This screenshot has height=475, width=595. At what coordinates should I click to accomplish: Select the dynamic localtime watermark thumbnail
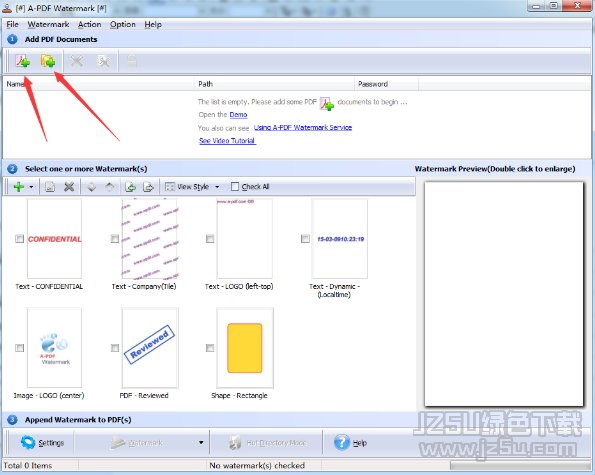340,239
